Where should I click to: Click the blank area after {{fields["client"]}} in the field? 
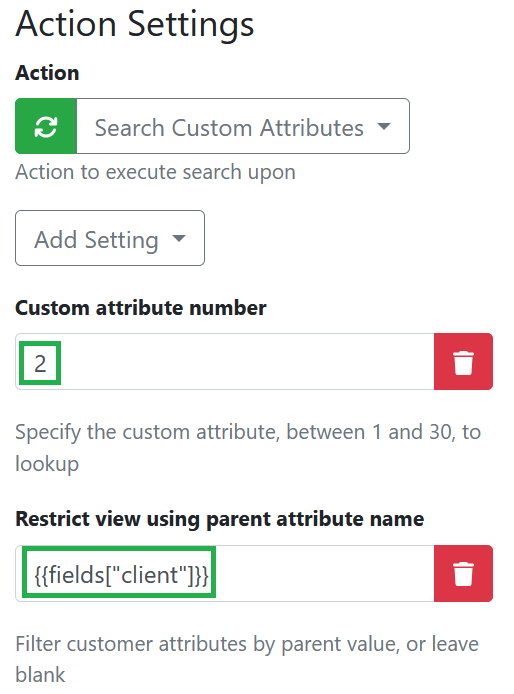323,574
